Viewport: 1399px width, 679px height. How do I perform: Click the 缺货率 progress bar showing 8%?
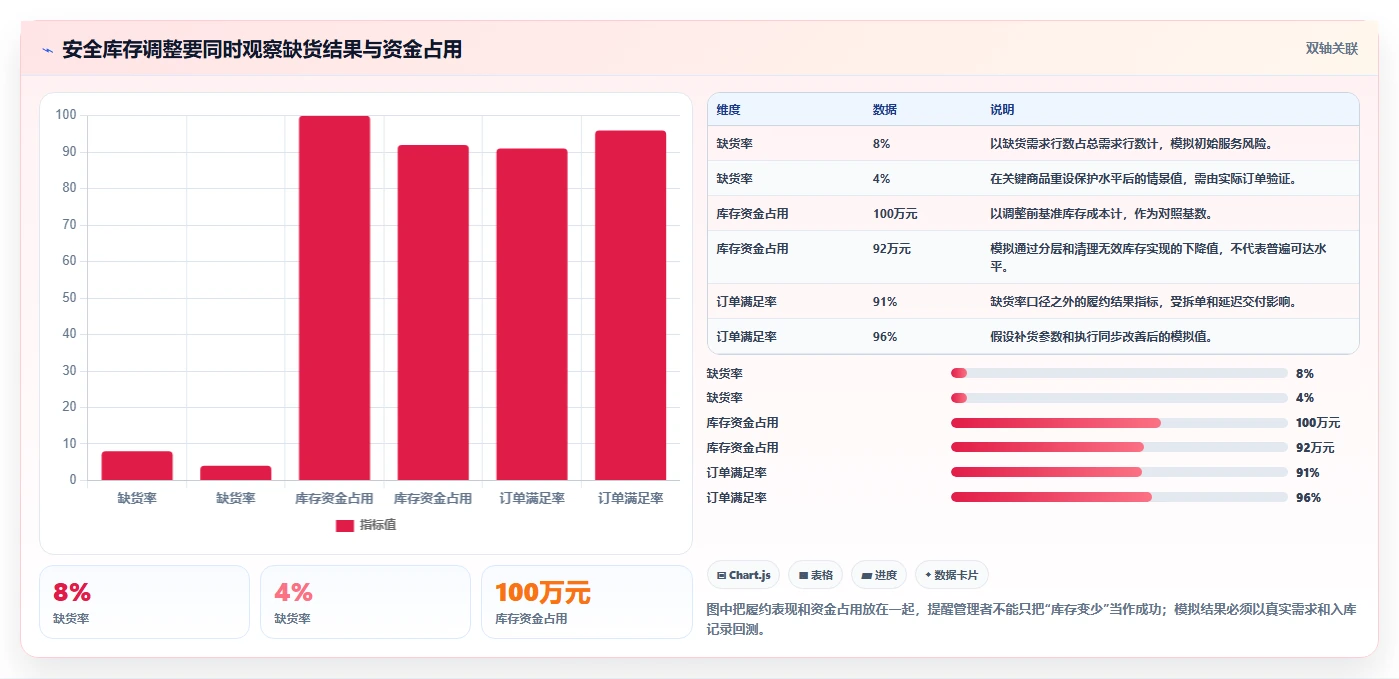tap(1119, 373)
